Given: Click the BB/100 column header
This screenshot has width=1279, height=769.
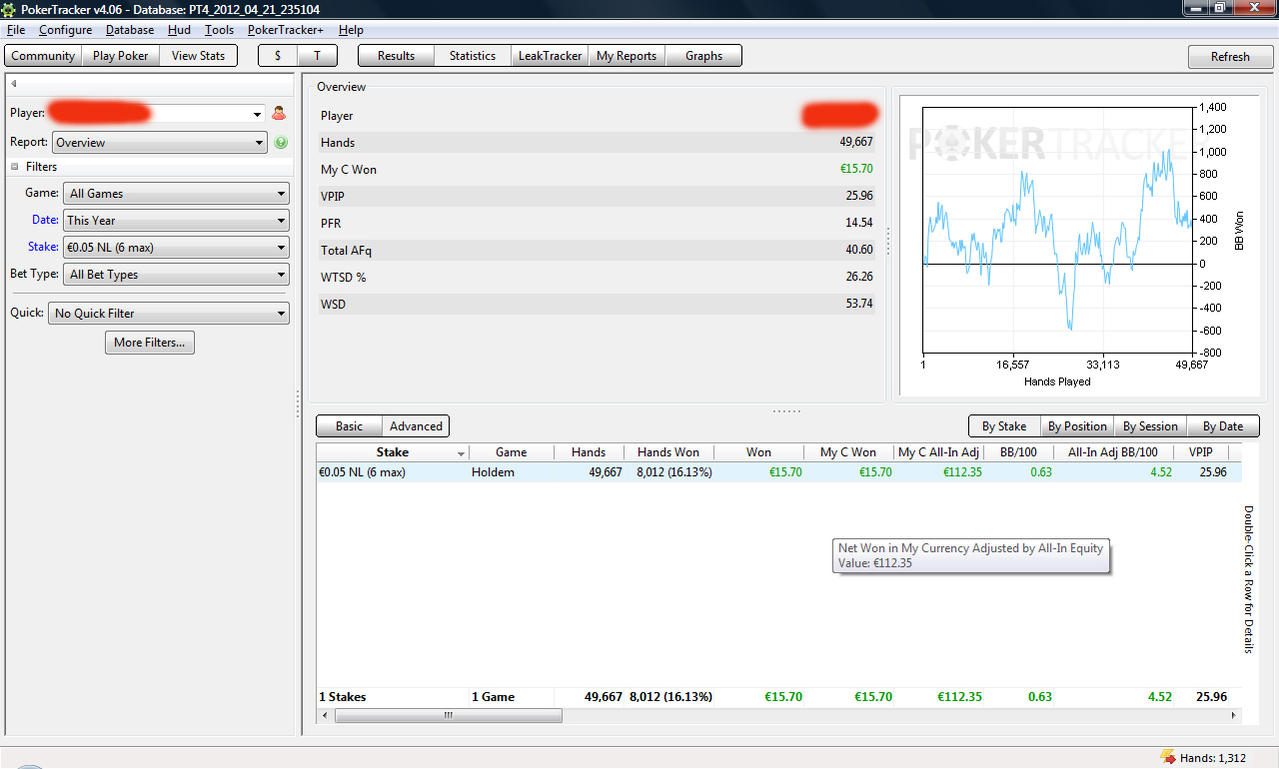Looking at the screenshot, I should click(x=1018, y=453).
